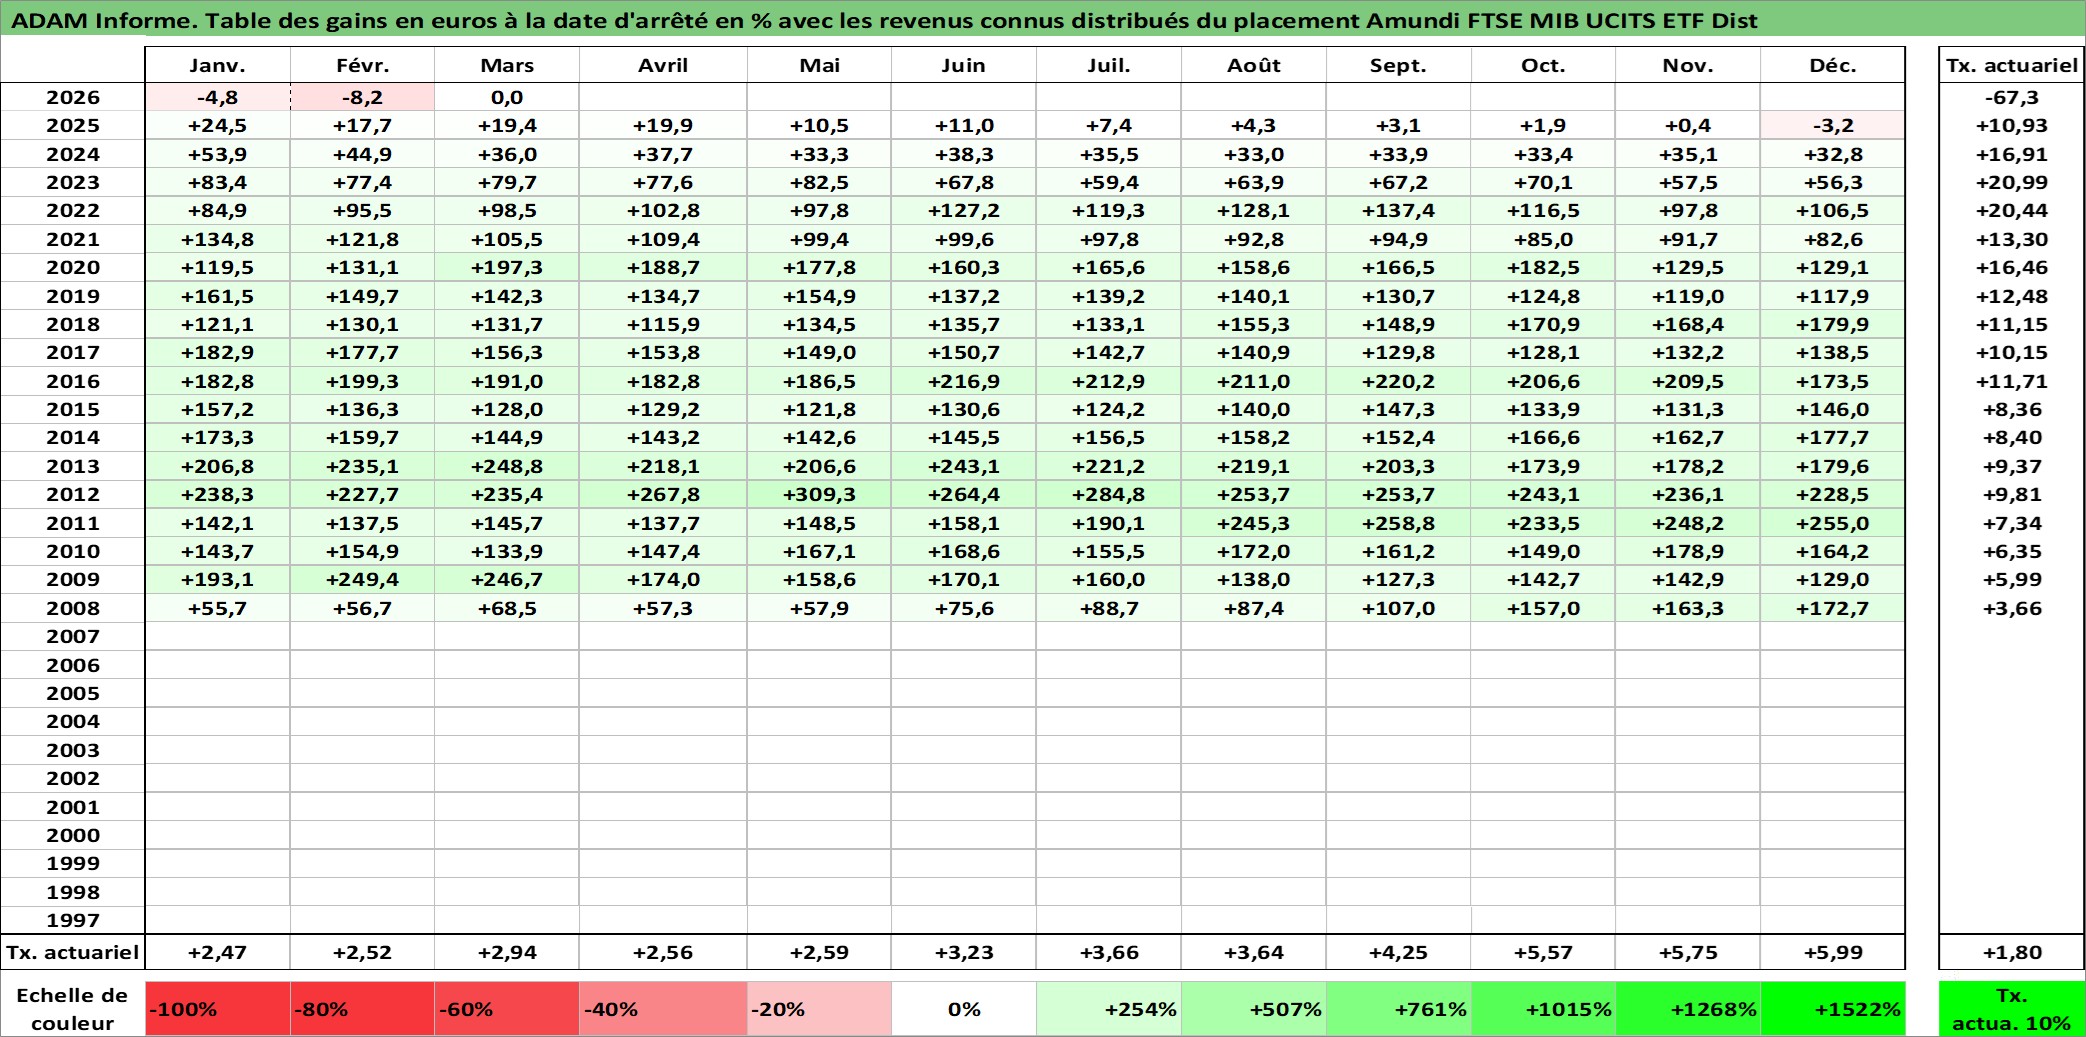This screenshot has width=2086, height=1037.
Task: Click the +1522% bright green swatch
Action: click(x=1833, y=1009)
